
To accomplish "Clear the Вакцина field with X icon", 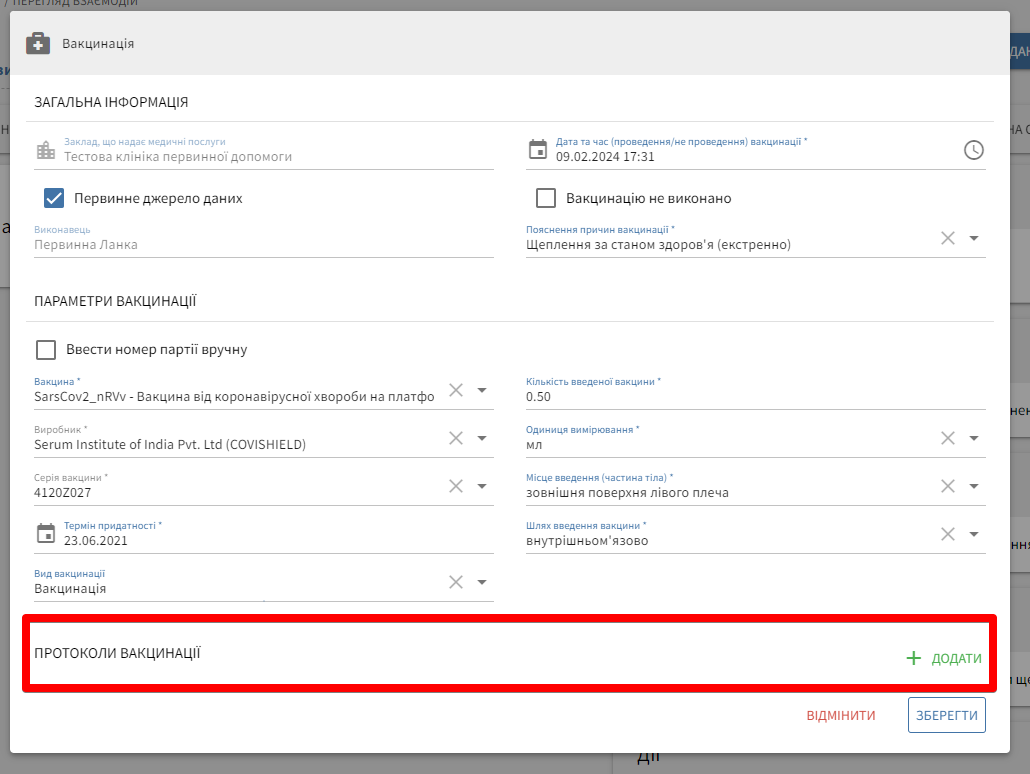I will [x=456, y=390].
